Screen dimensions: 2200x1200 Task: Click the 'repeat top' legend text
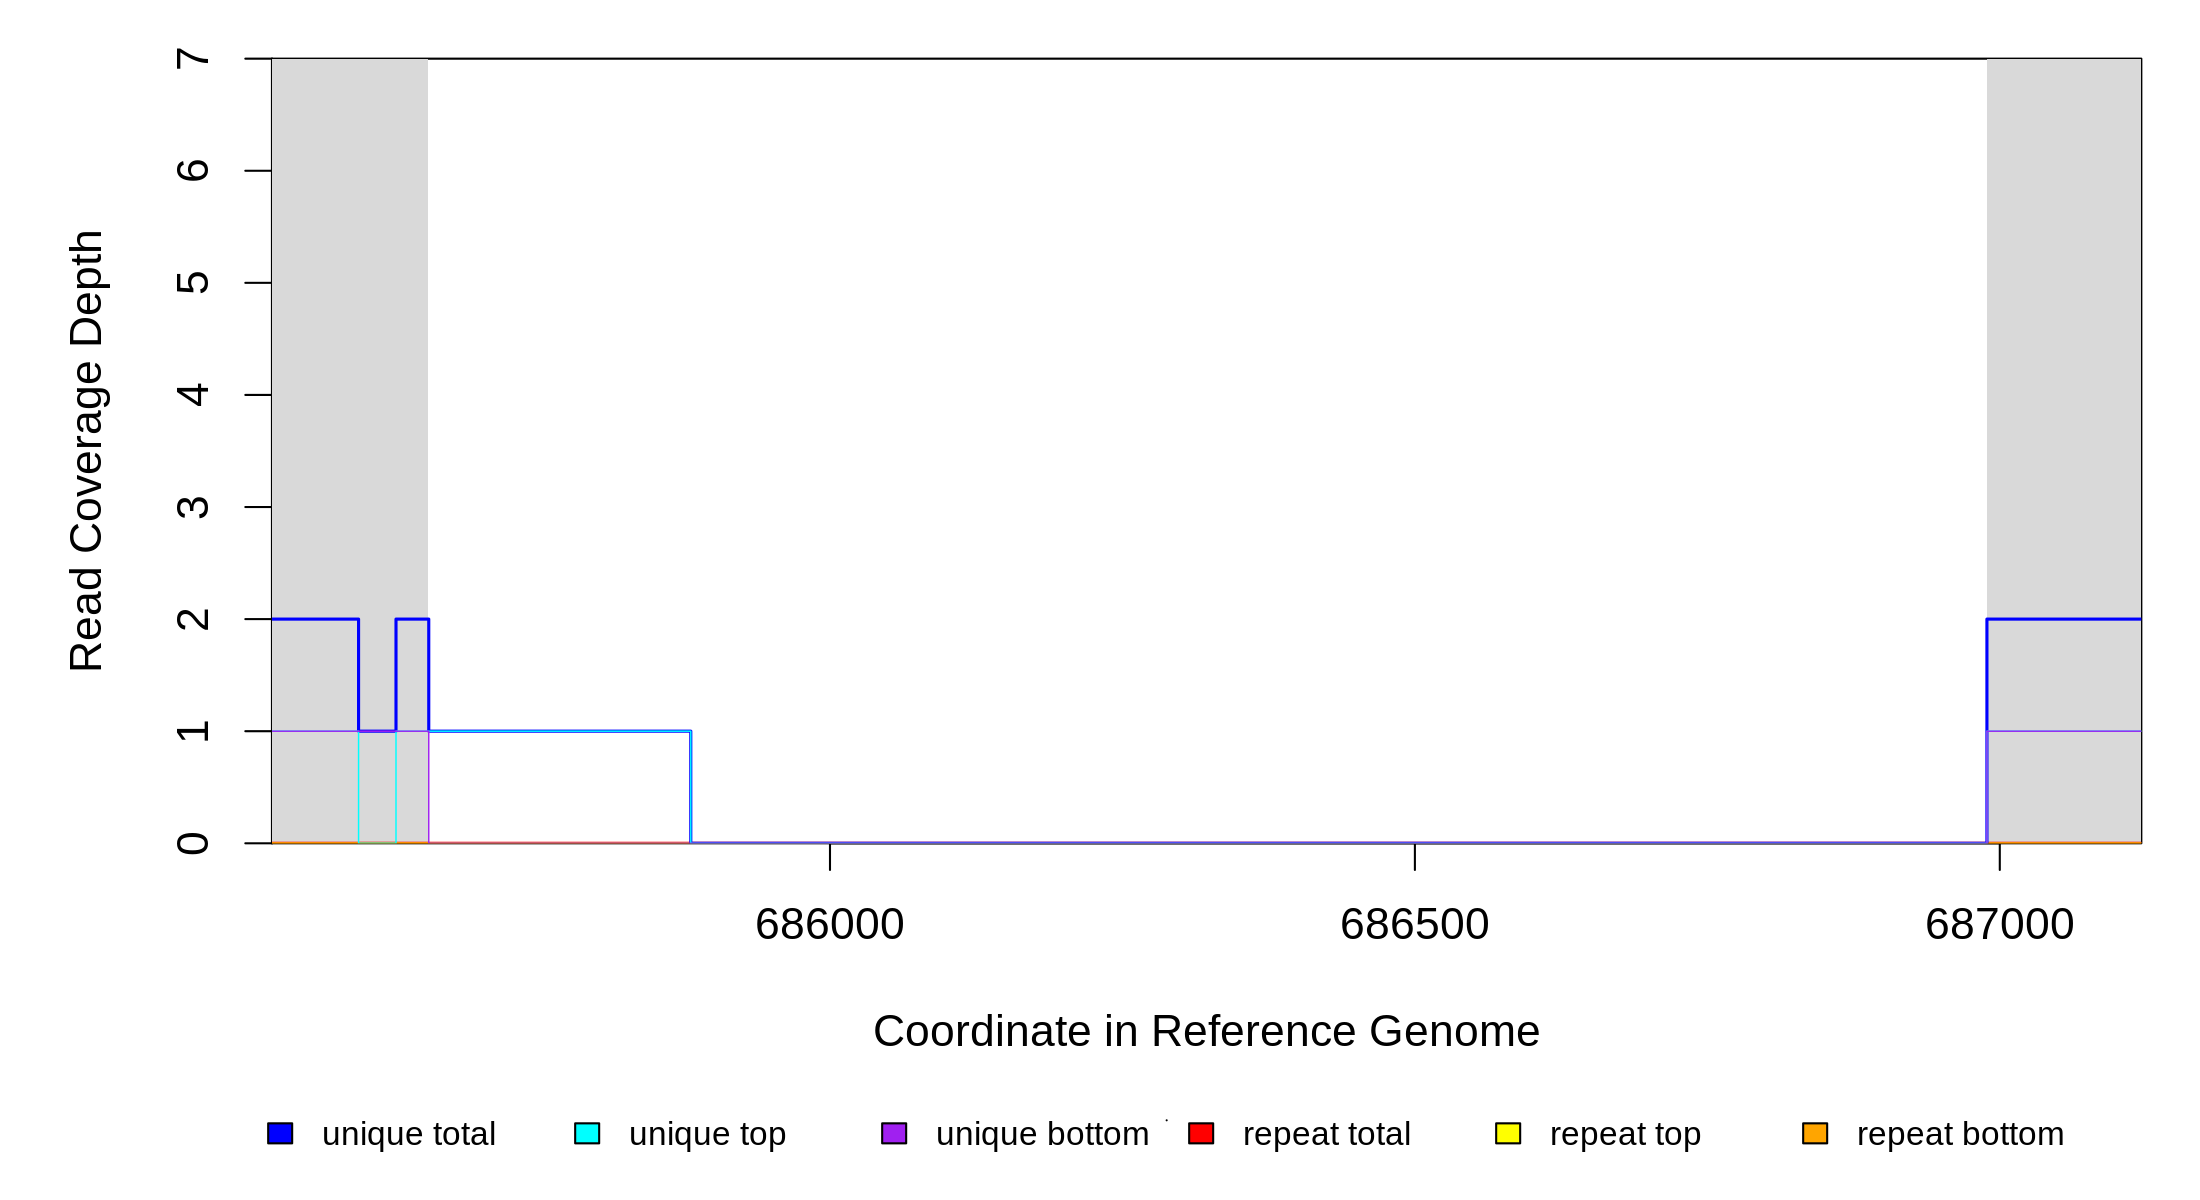(x=1625, y=1134)
